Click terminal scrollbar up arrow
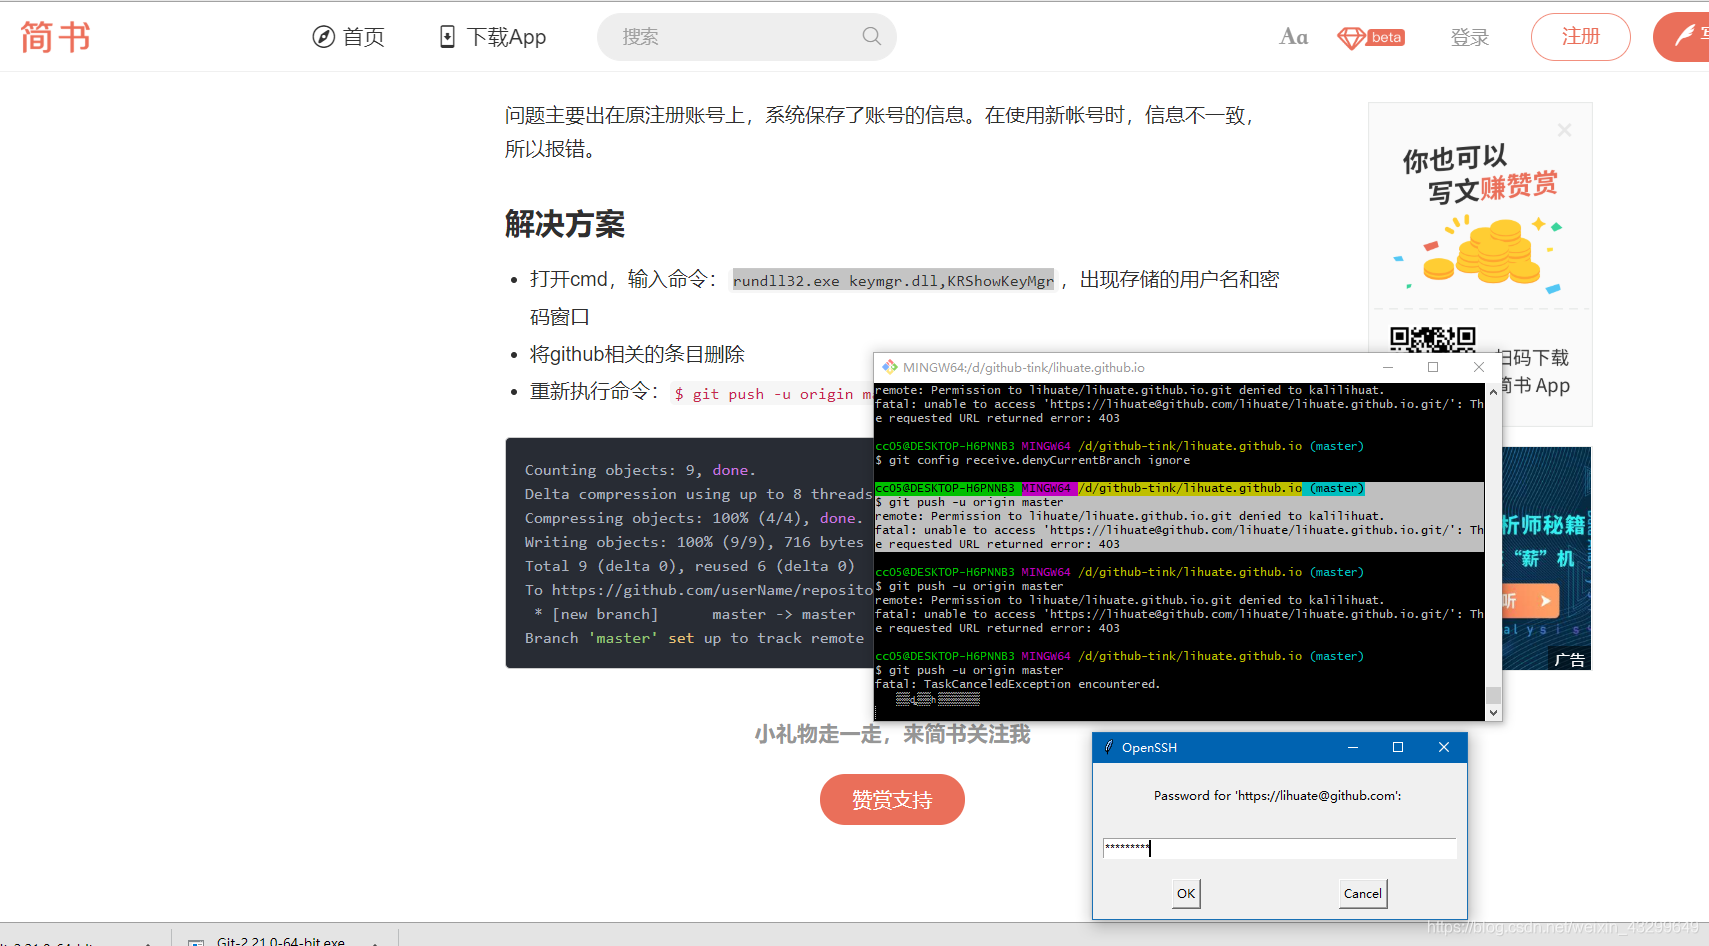Image resolution: width=1709 pixels, height=946 pixels. [1493, 391]
